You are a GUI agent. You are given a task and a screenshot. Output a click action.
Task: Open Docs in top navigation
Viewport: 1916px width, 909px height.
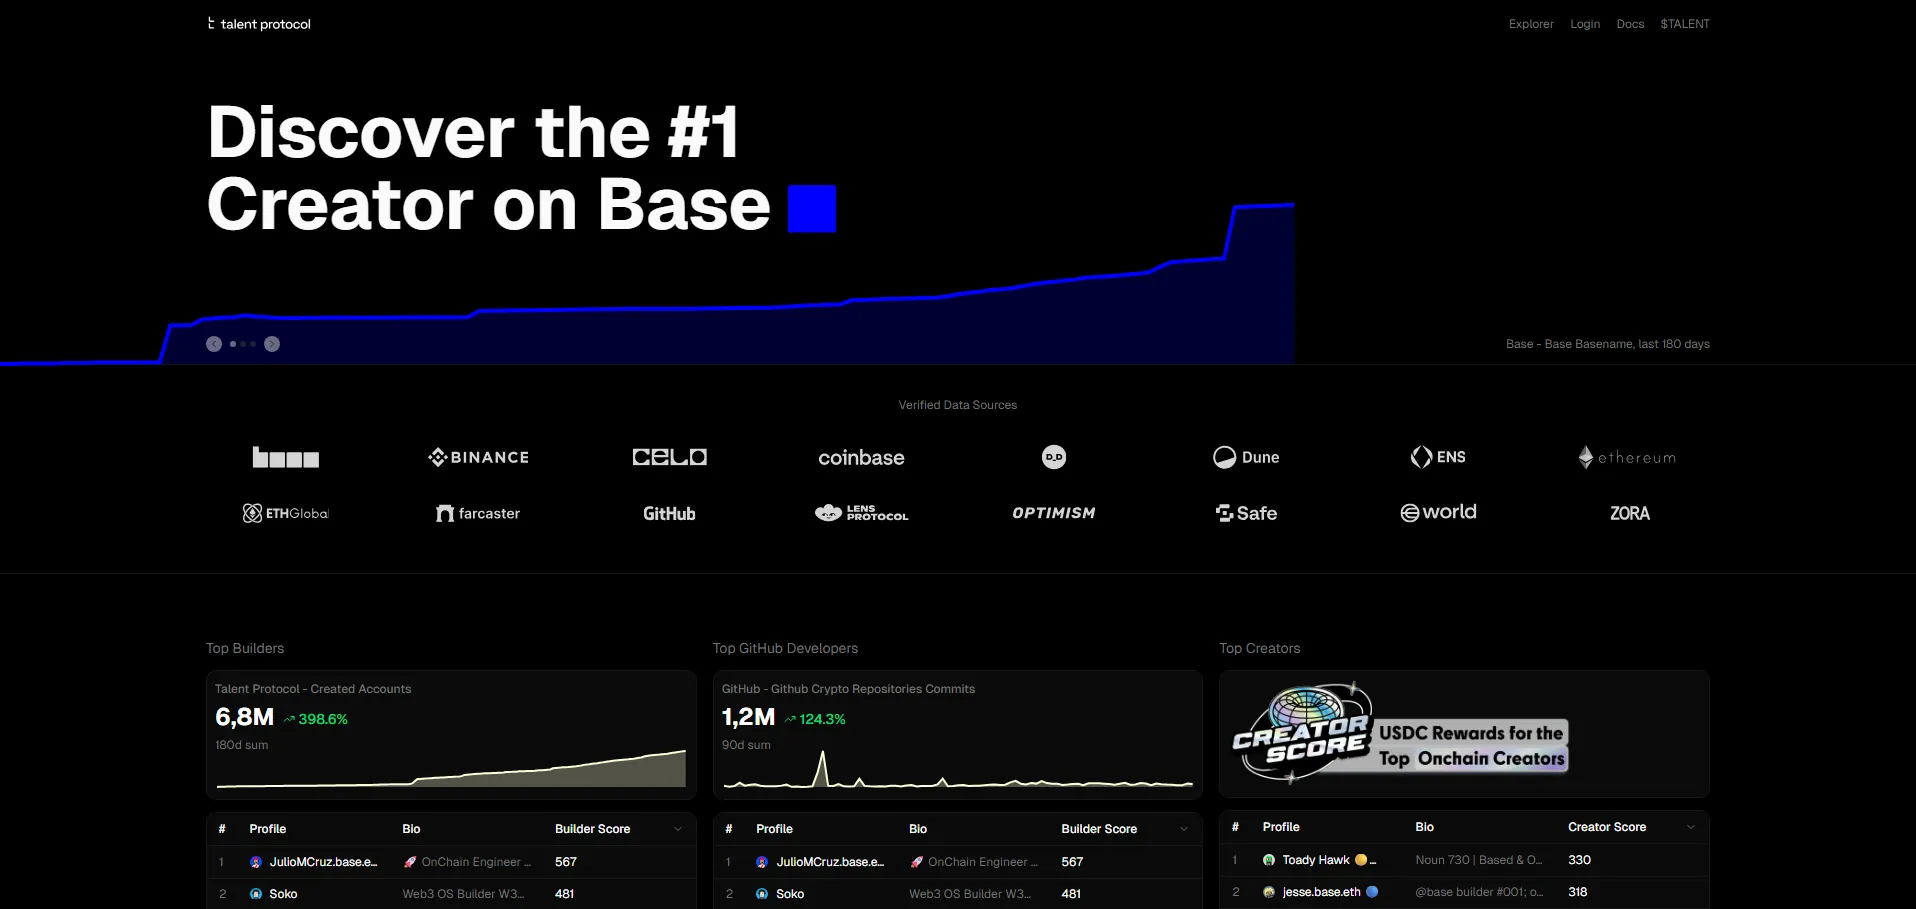click(1630, 24)
